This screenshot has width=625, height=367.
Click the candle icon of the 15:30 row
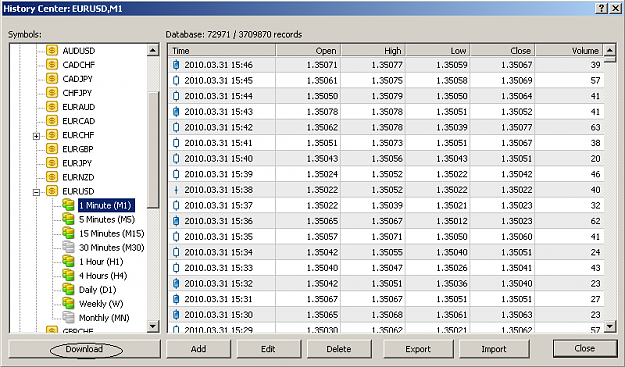point(176,314)
